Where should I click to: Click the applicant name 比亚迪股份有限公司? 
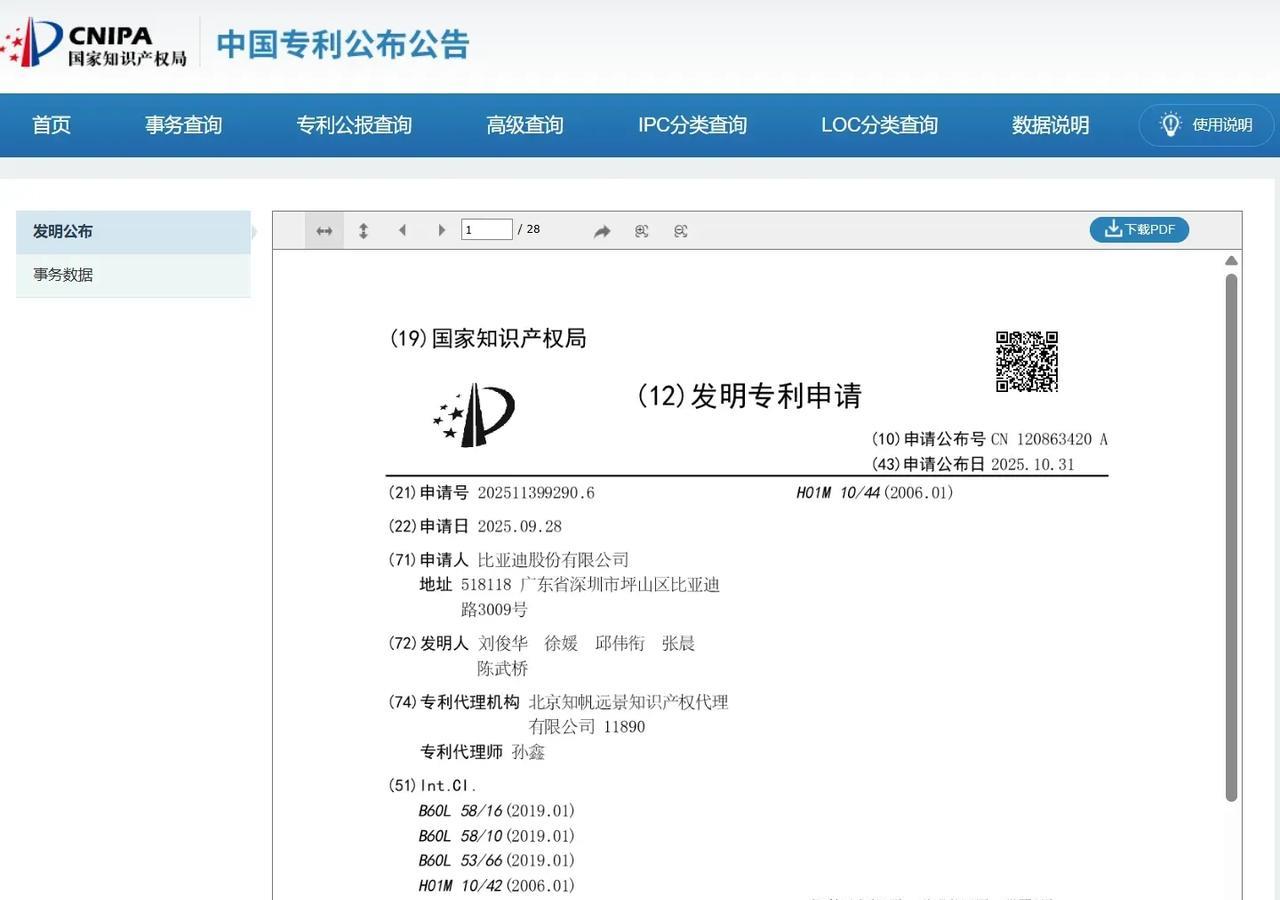553,560
